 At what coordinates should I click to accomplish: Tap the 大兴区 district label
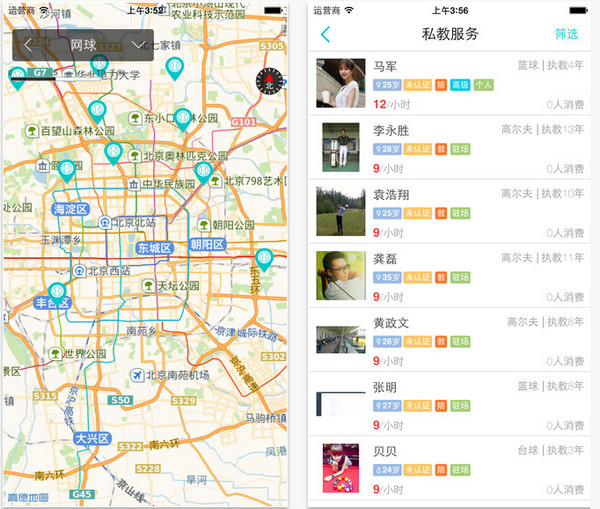[x=92, y=438]
